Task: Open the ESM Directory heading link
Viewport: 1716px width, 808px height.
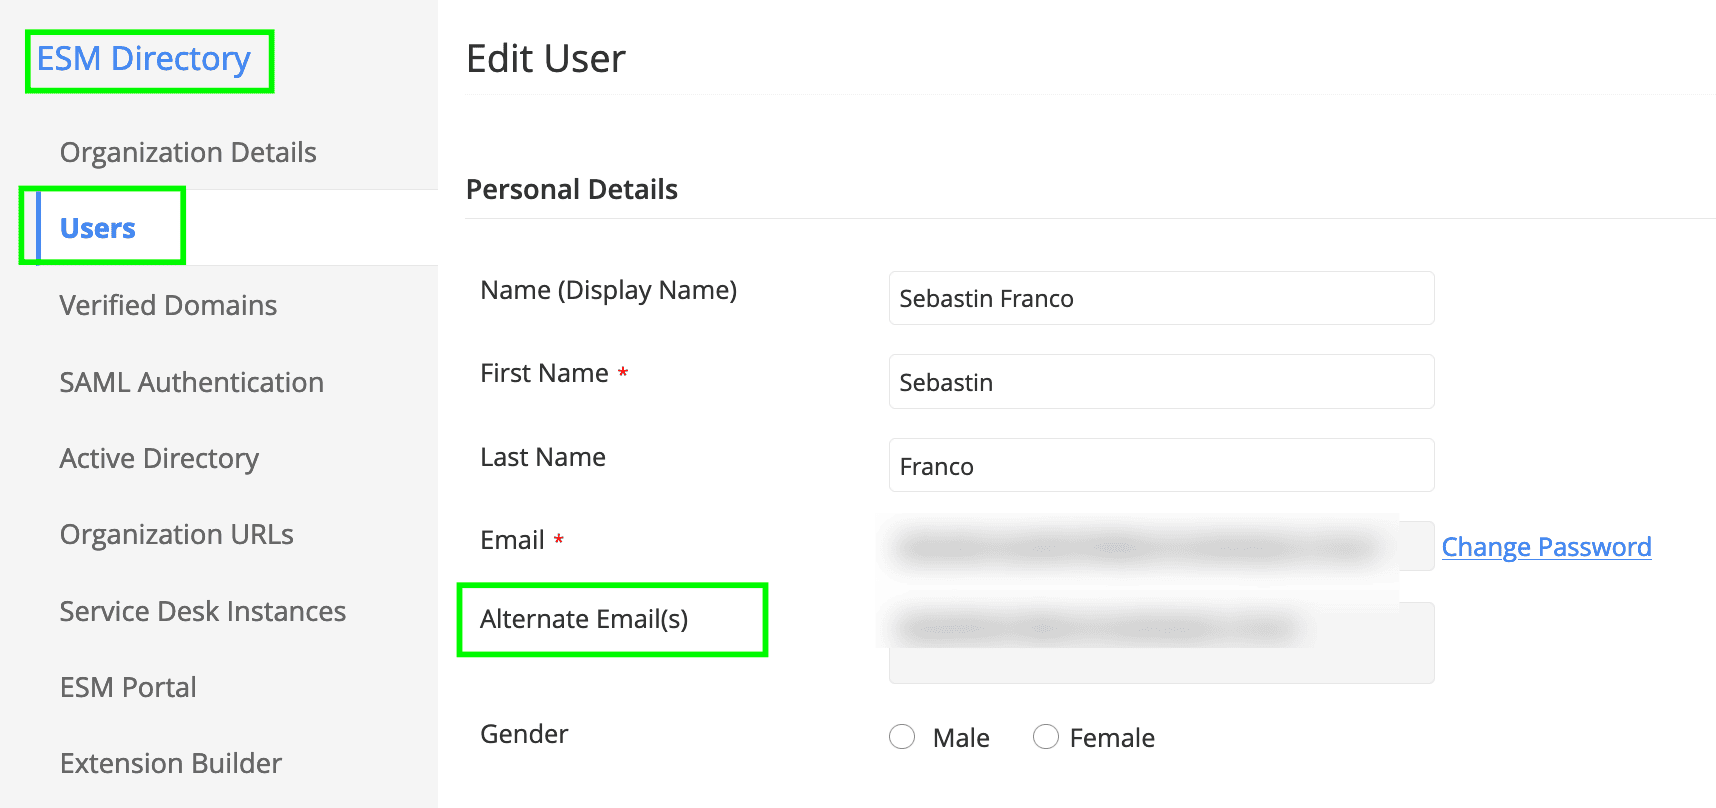Action: tap(144, 59)
